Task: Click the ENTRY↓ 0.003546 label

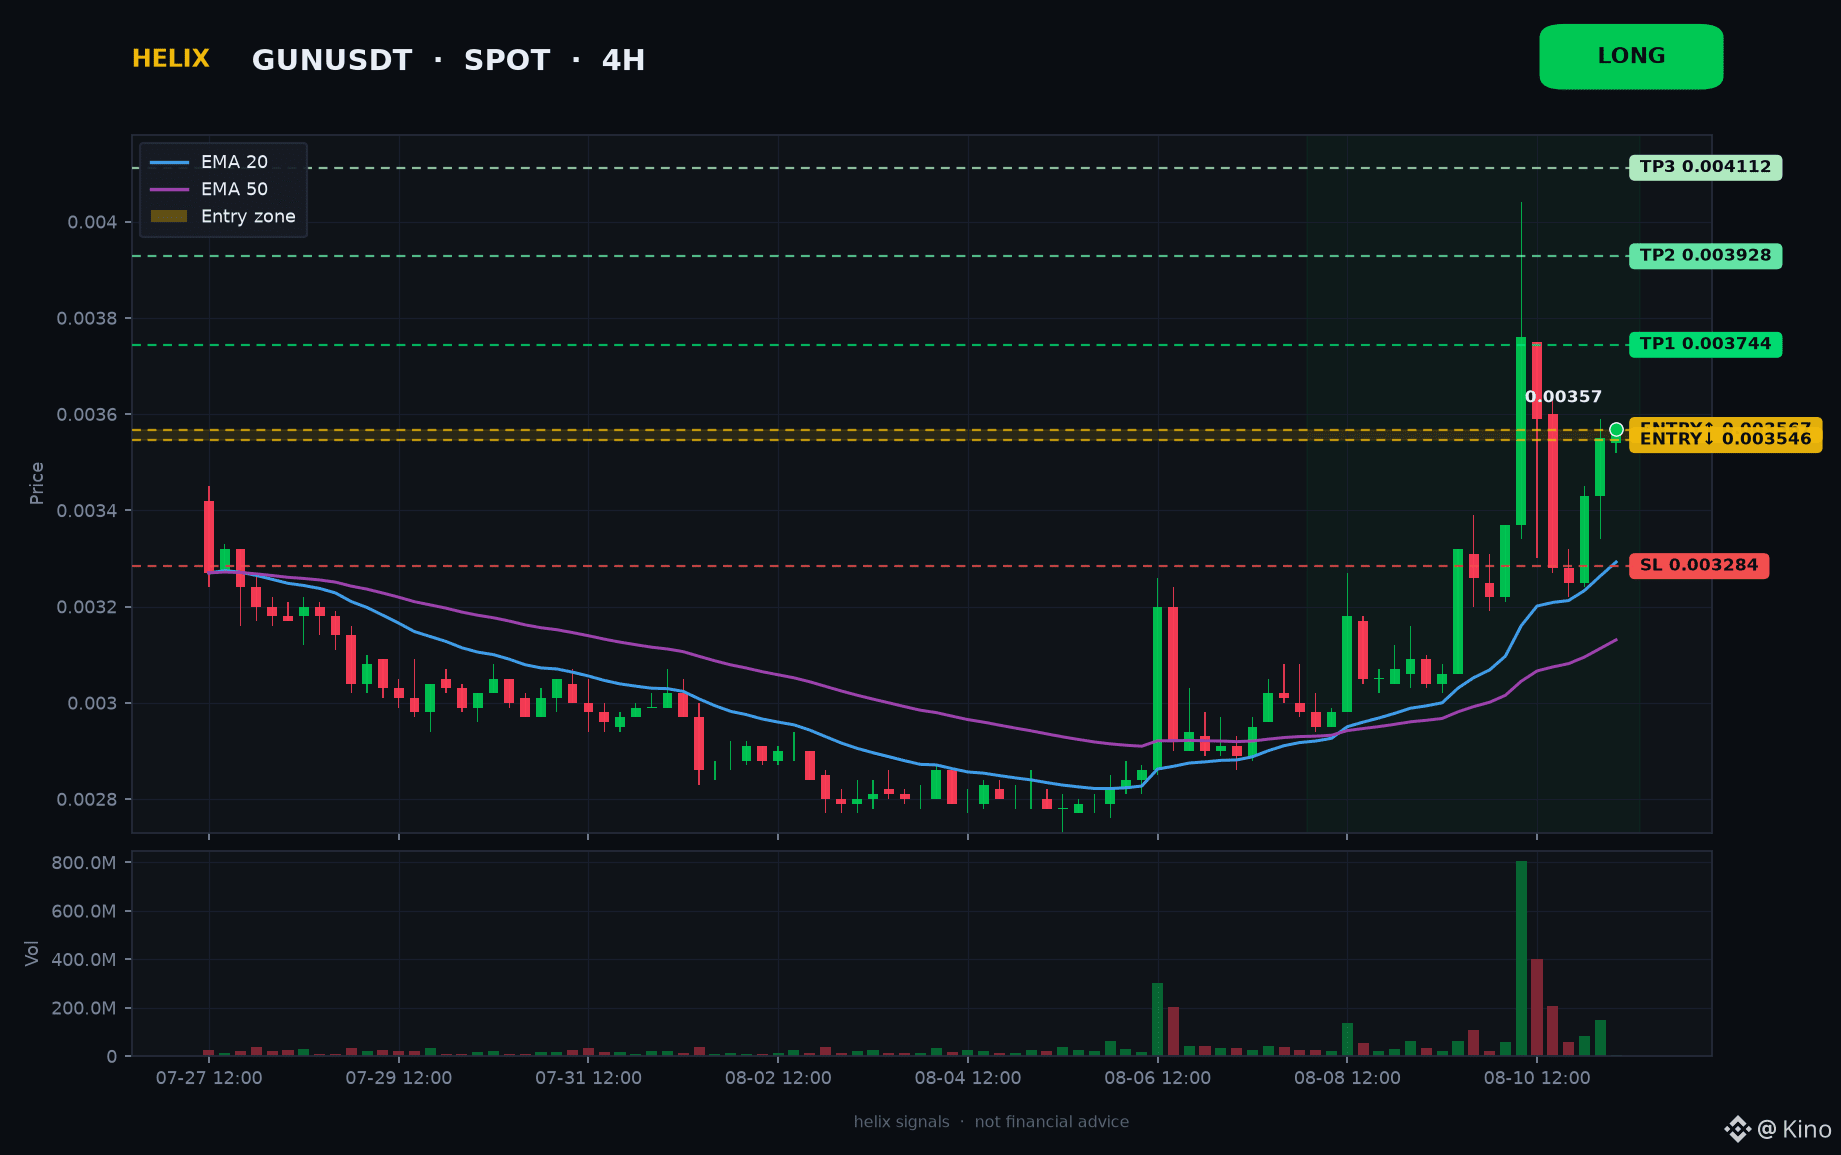Action: point(1725,439)
